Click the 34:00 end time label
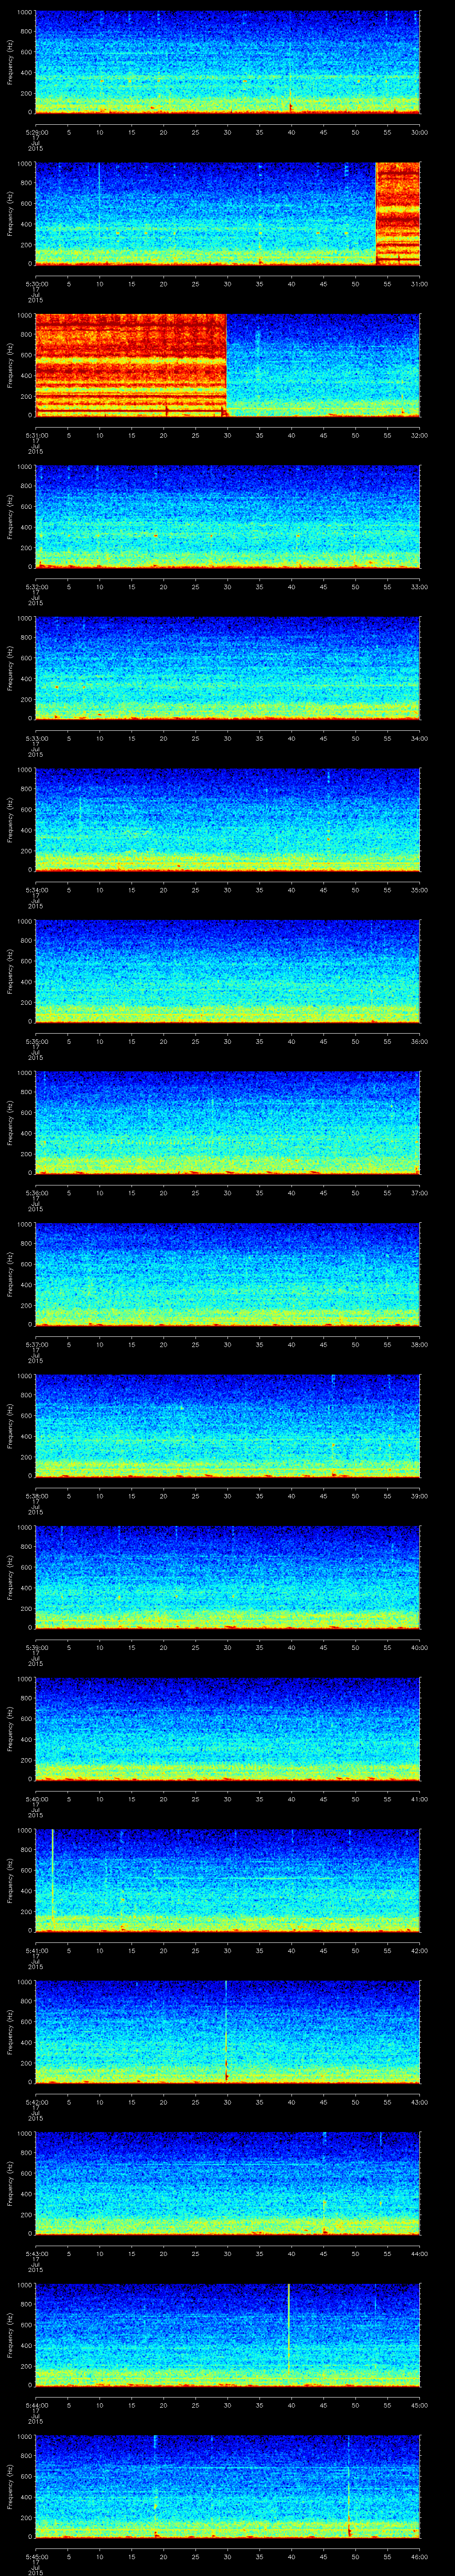 [x=420, y=738]
